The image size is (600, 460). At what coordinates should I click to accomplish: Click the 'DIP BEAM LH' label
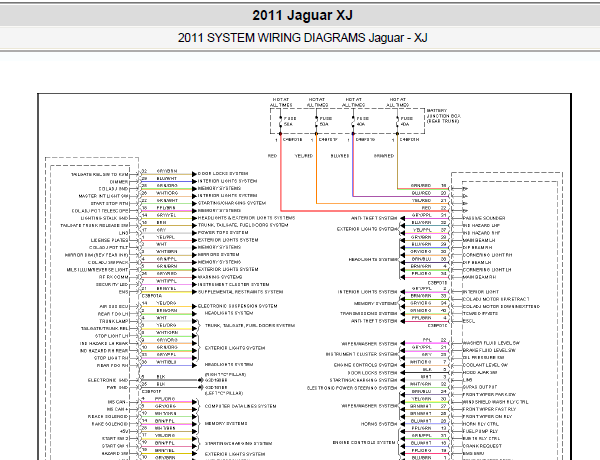(477, 263)
